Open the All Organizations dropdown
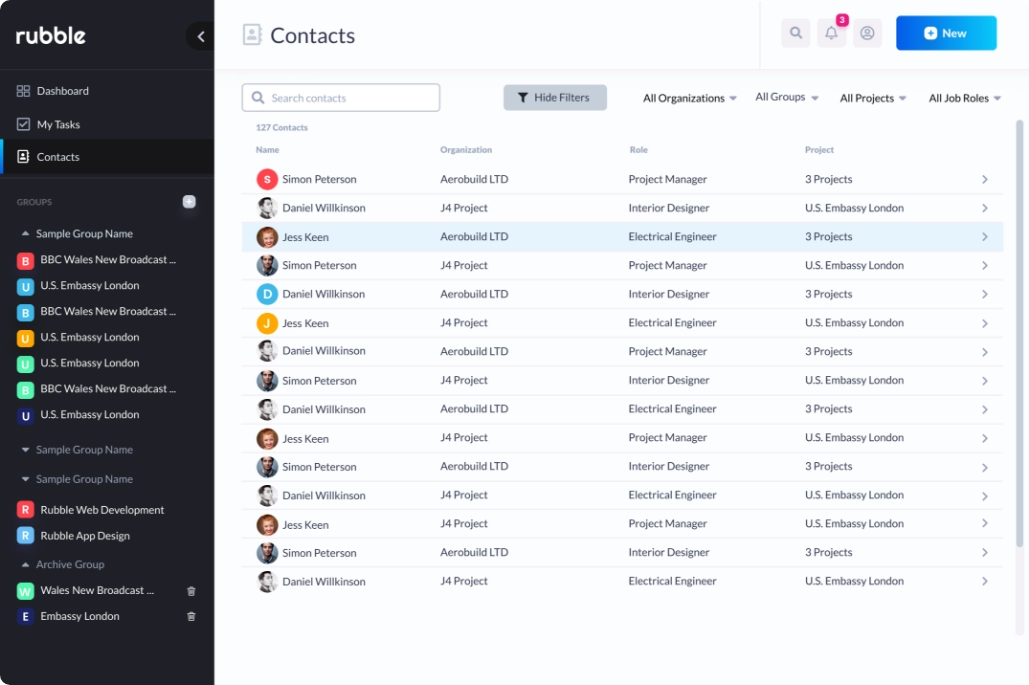Viewport: 1029px width, 685px height. (689, 98)
